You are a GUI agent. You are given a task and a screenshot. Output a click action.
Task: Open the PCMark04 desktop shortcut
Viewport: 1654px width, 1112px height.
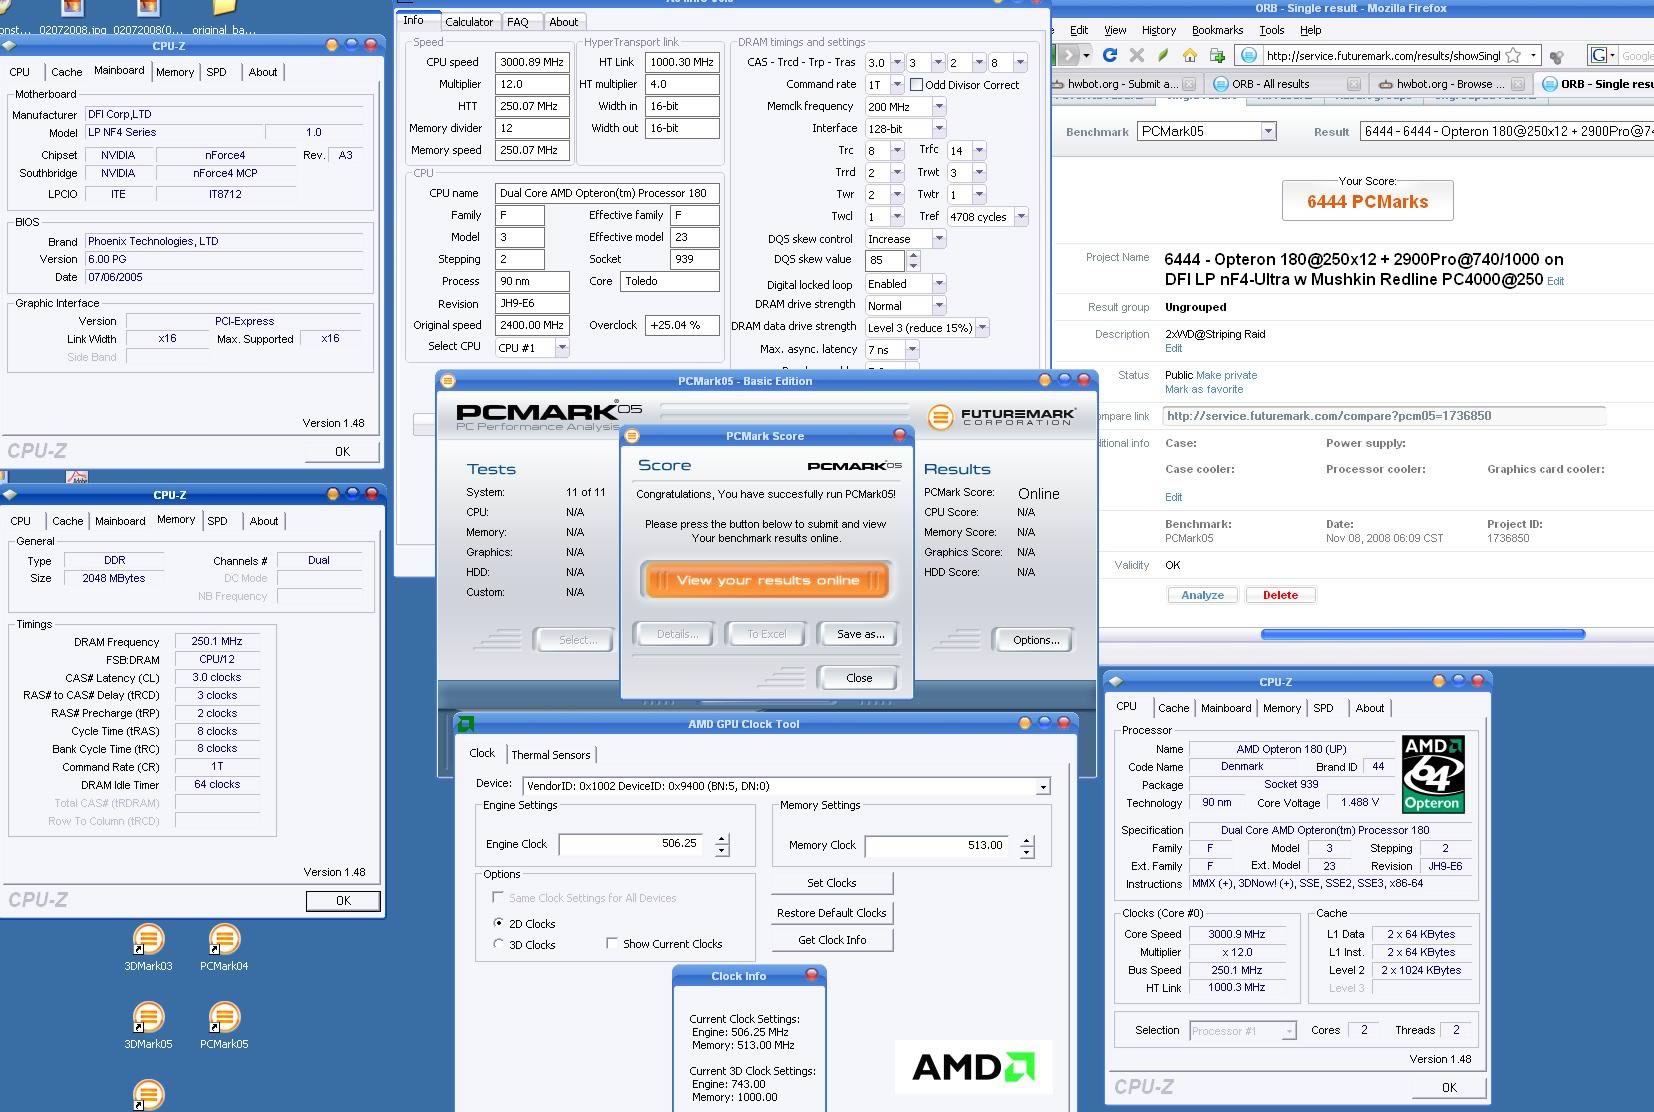[224, 947]
